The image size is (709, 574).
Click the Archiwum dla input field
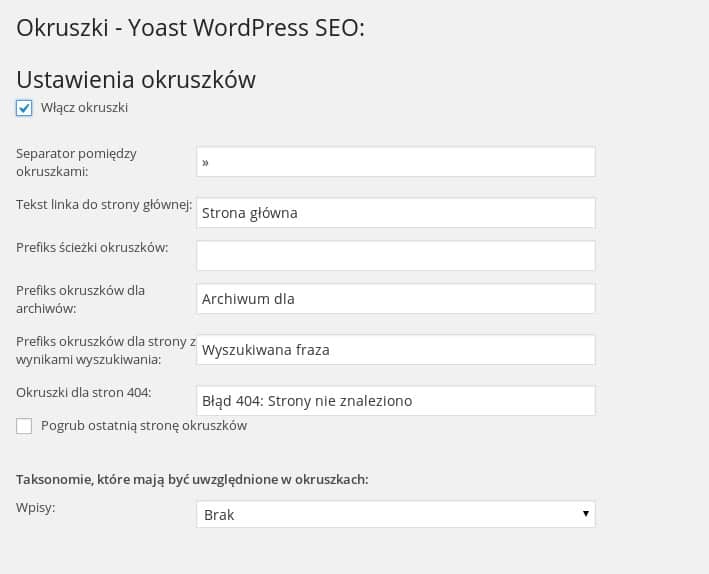pyautogui.click(x=396, y=299)
